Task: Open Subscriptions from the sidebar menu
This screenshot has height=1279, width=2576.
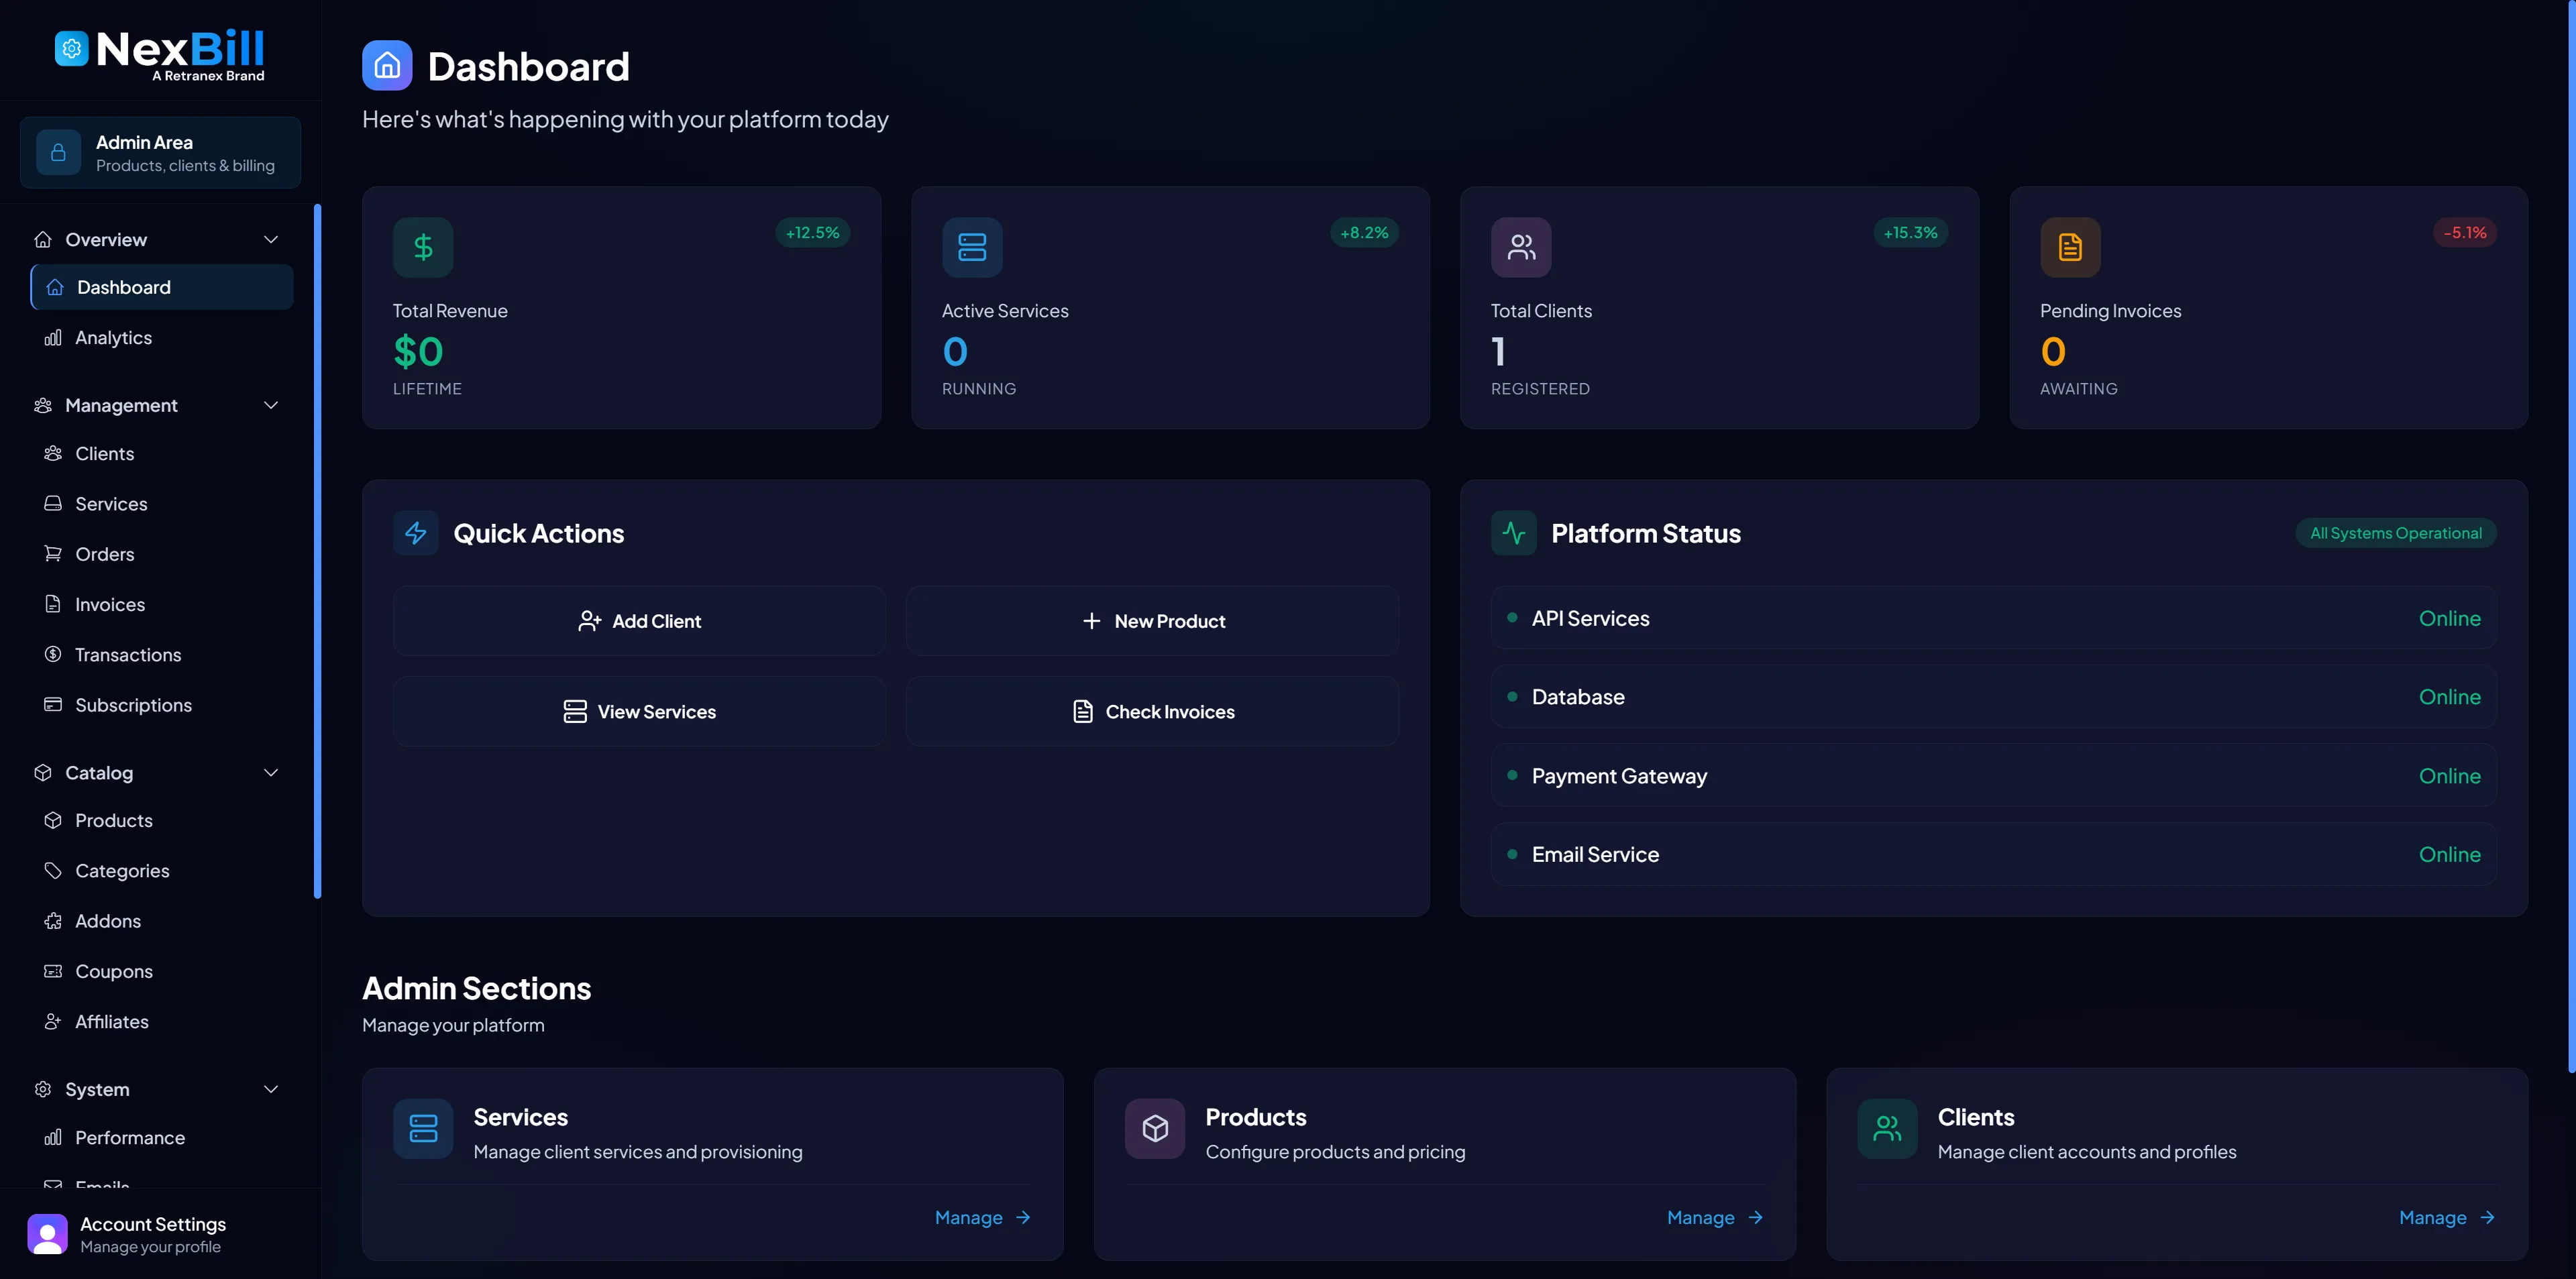Action: click(x=134, y=704)
